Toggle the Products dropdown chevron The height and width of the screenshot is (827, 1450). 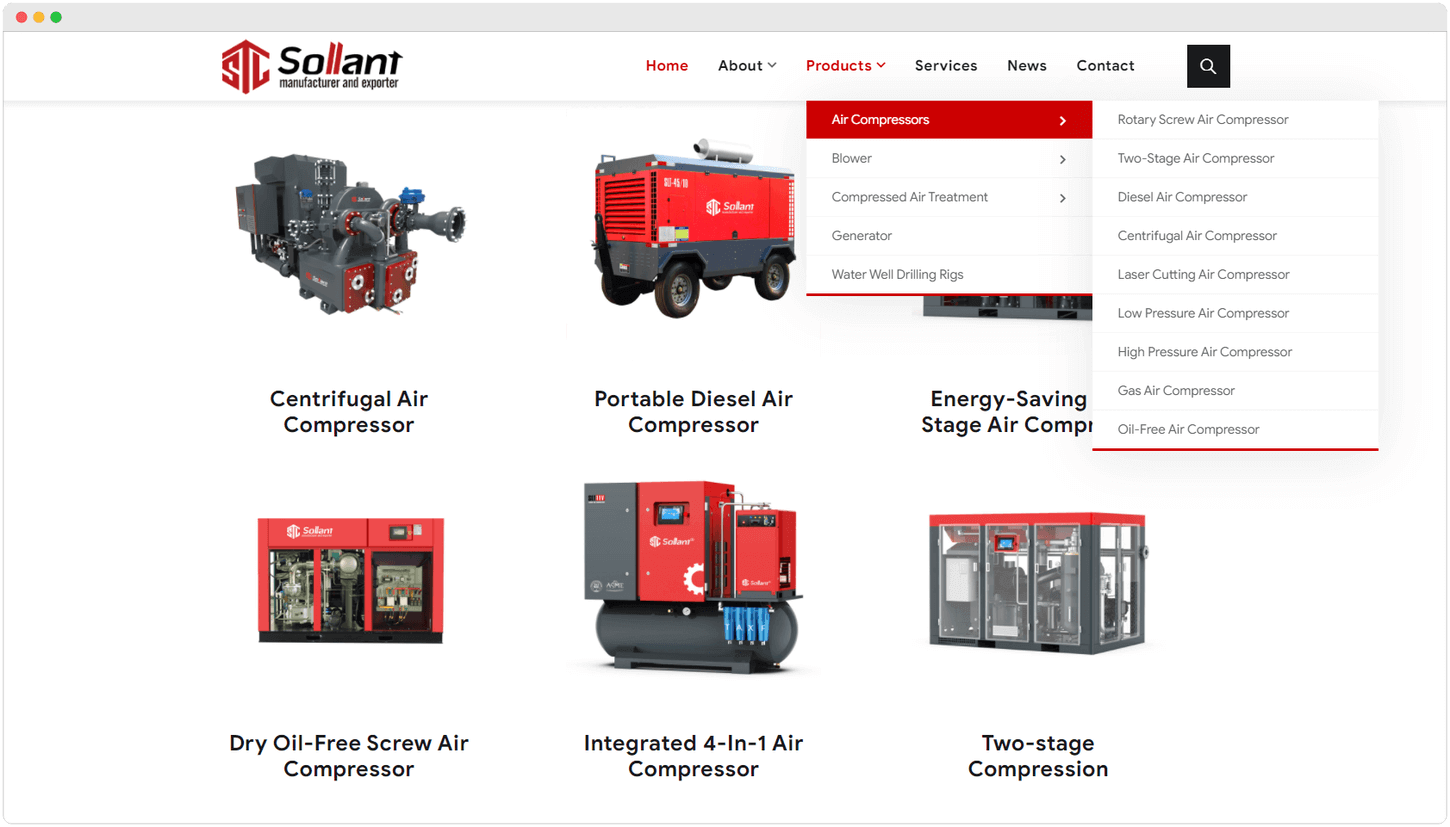point(881,66)
